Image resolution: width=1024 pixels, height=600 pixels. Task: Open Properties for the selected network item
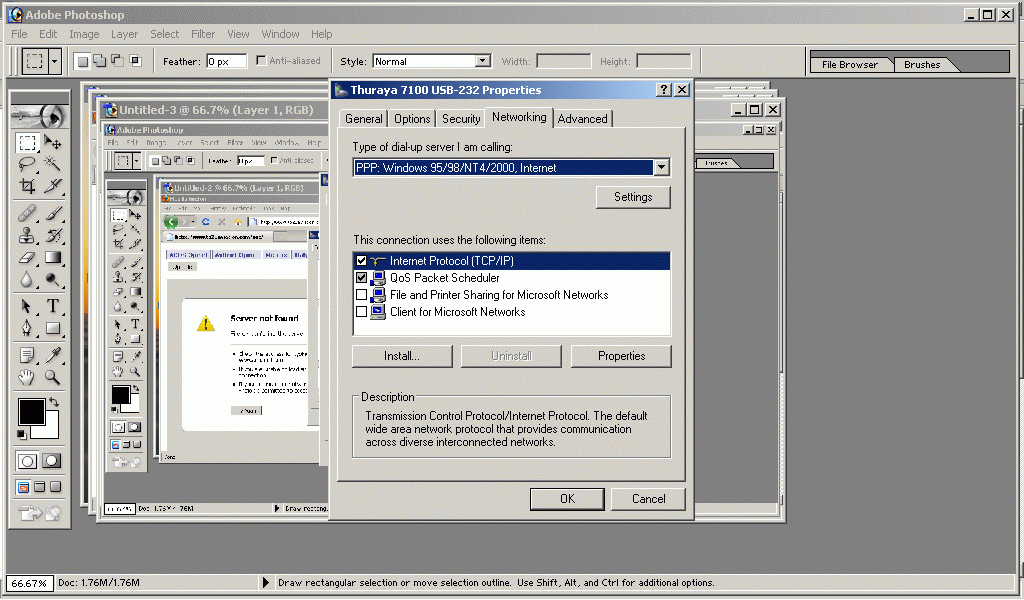(621, 356)
